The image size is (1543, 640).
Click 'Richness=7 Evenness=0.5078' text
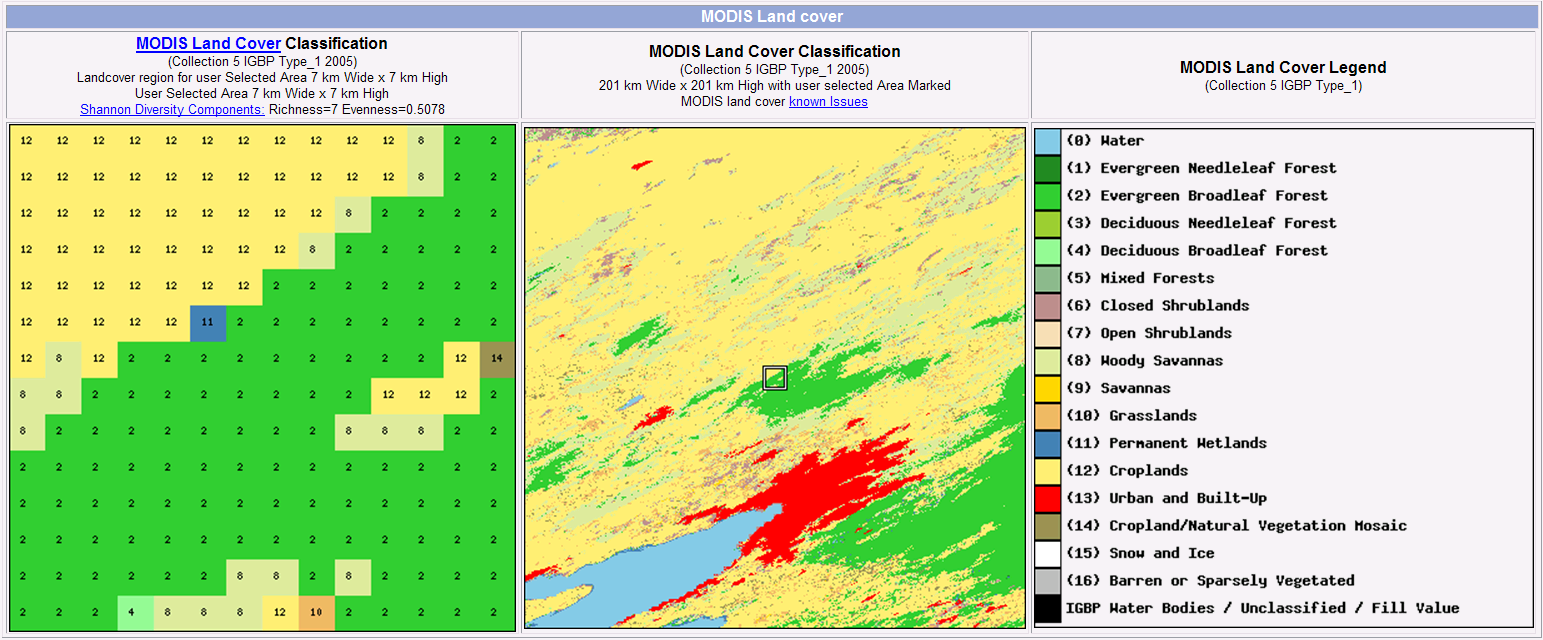coord(357,109)
